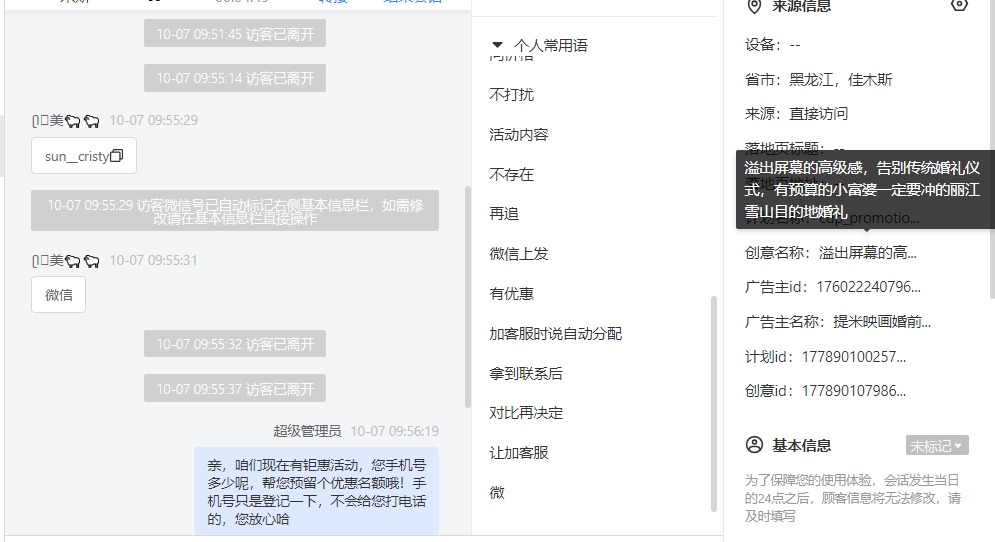Click the 访客微信号已自动标记 system notice
995x542 pixels.
point(235,211)
